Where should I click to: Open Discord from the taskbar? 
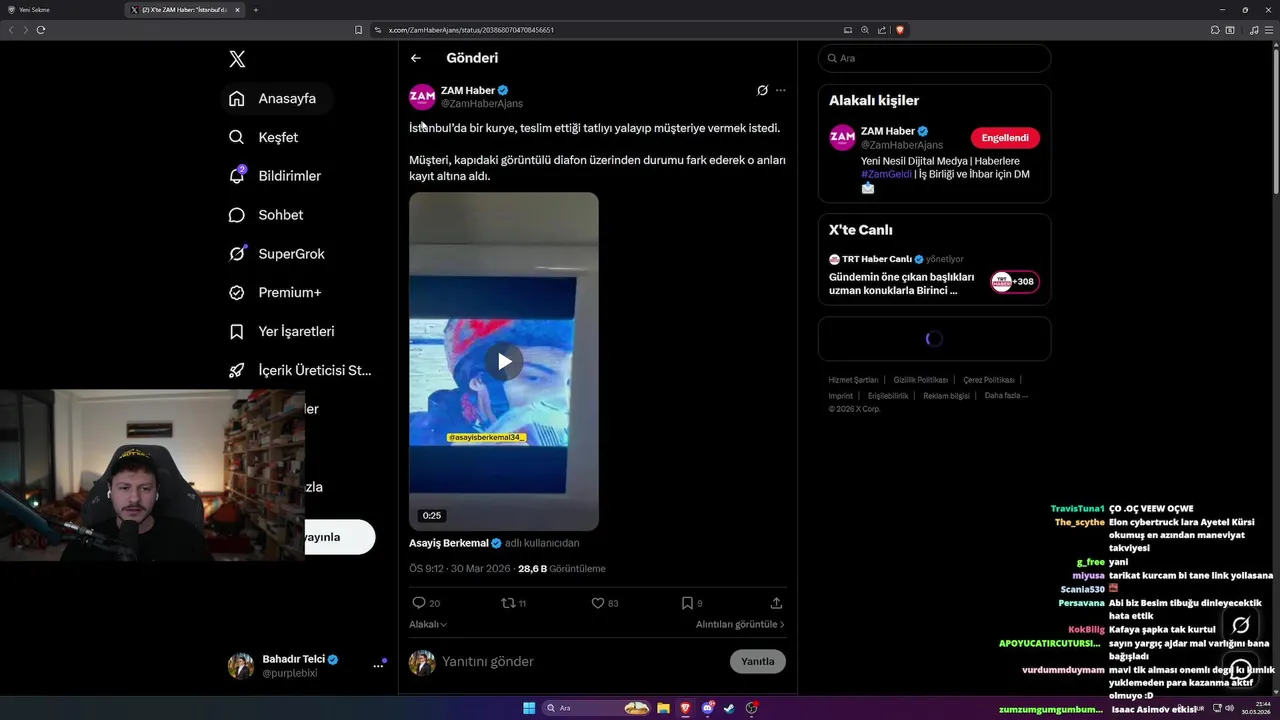pyautogui.click(x=707, y=708)
